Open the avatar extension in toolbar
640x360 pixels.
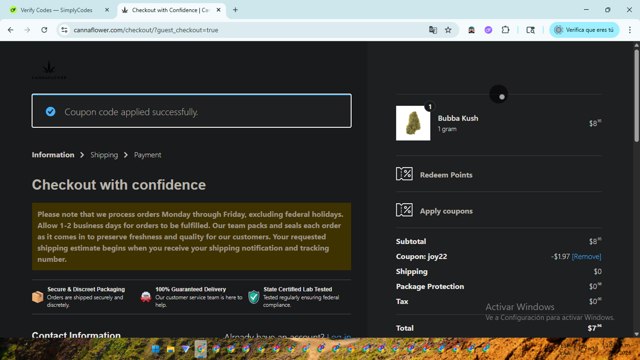(471, 30)
